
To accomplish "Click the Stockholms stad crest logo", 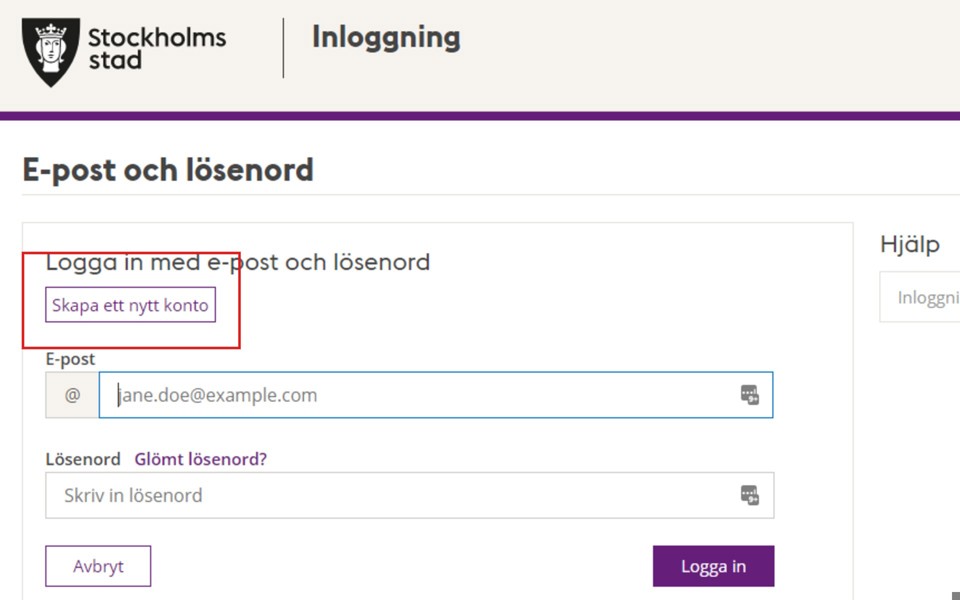I will pos(50,52).
